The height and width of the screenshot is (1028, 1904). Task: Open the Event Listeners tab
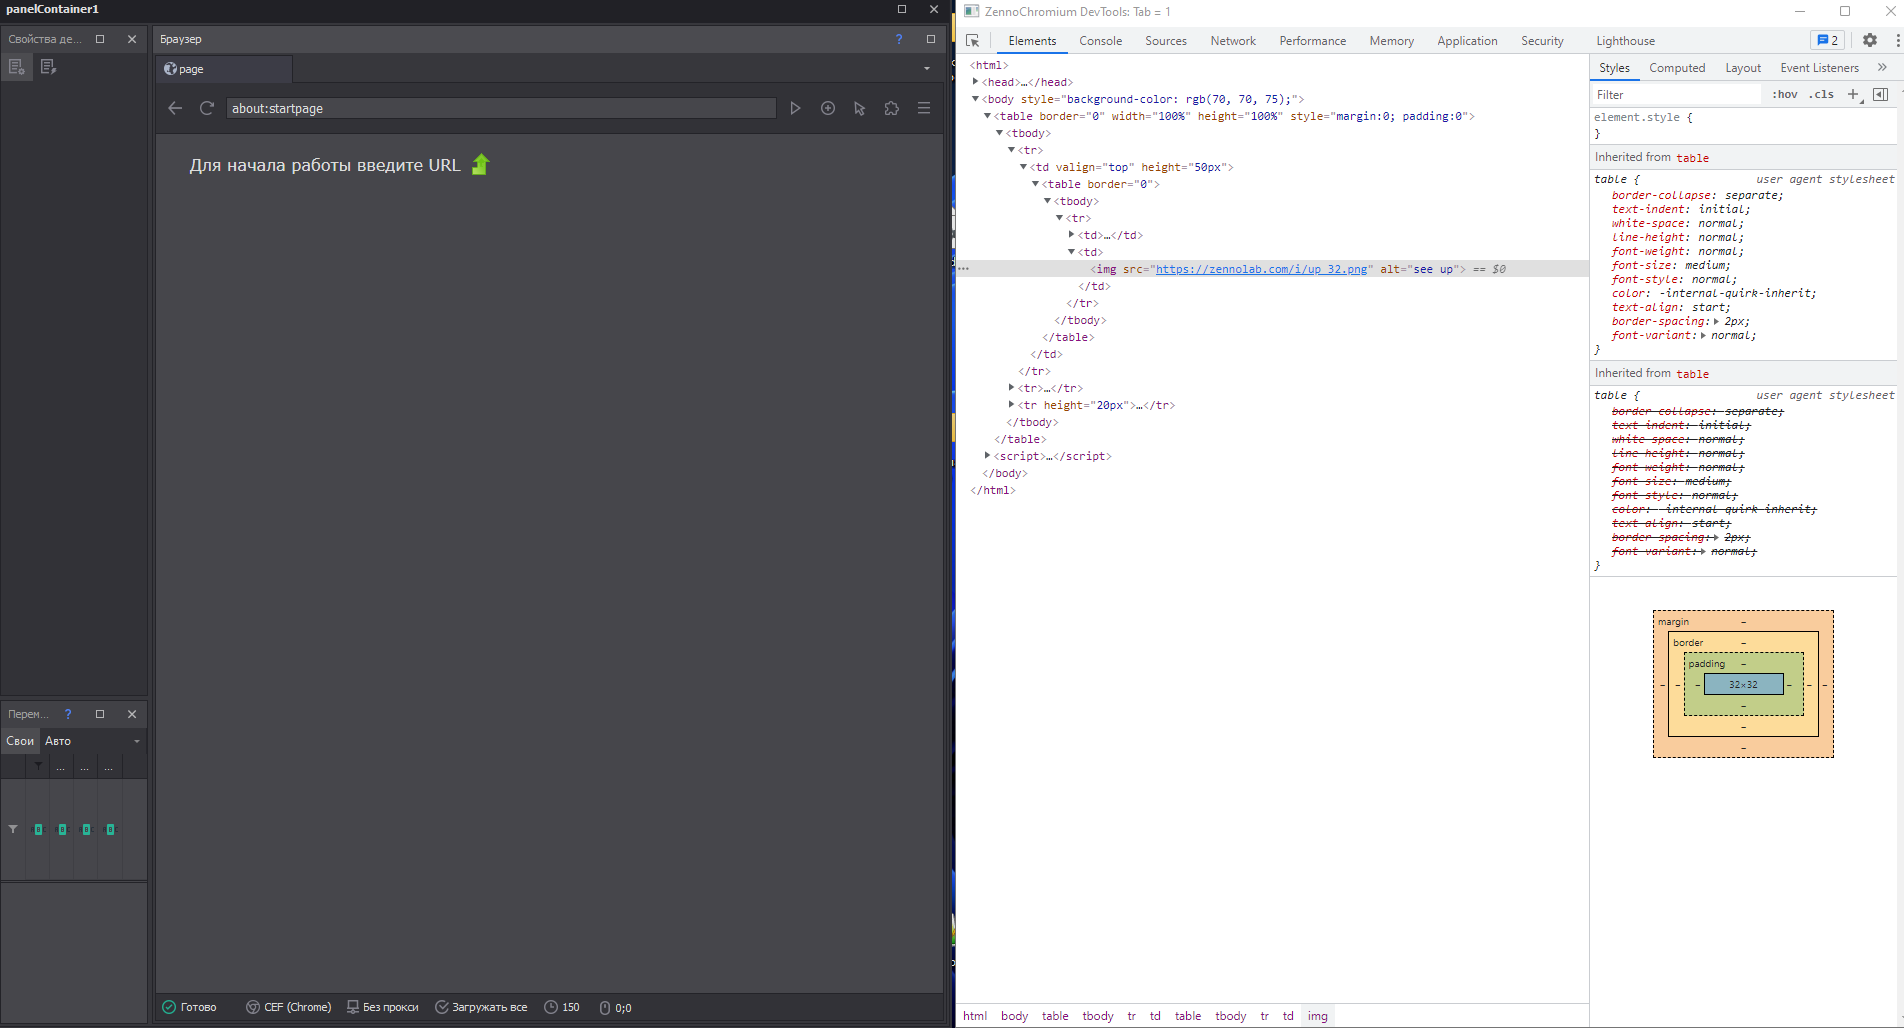1819,68
